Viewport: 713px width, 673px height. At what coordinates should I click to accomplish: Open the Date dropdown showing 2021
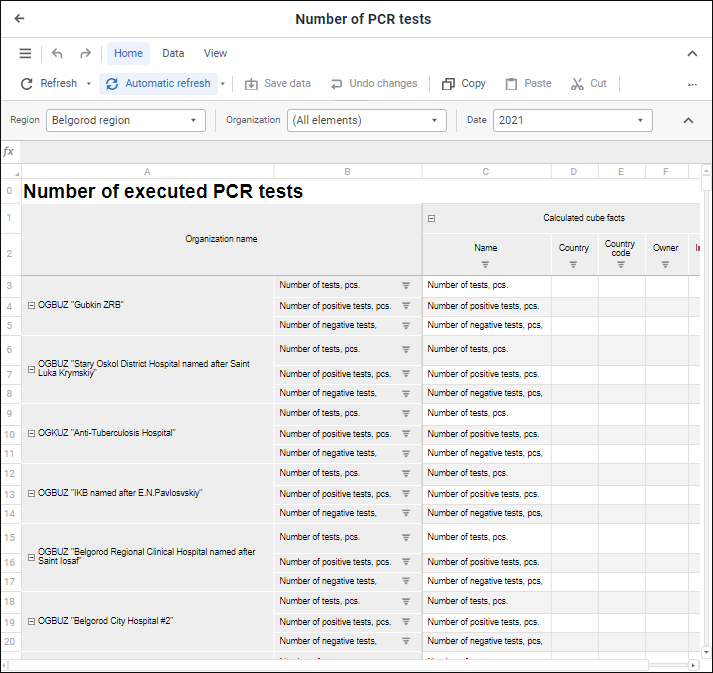(x=572, y=120)
